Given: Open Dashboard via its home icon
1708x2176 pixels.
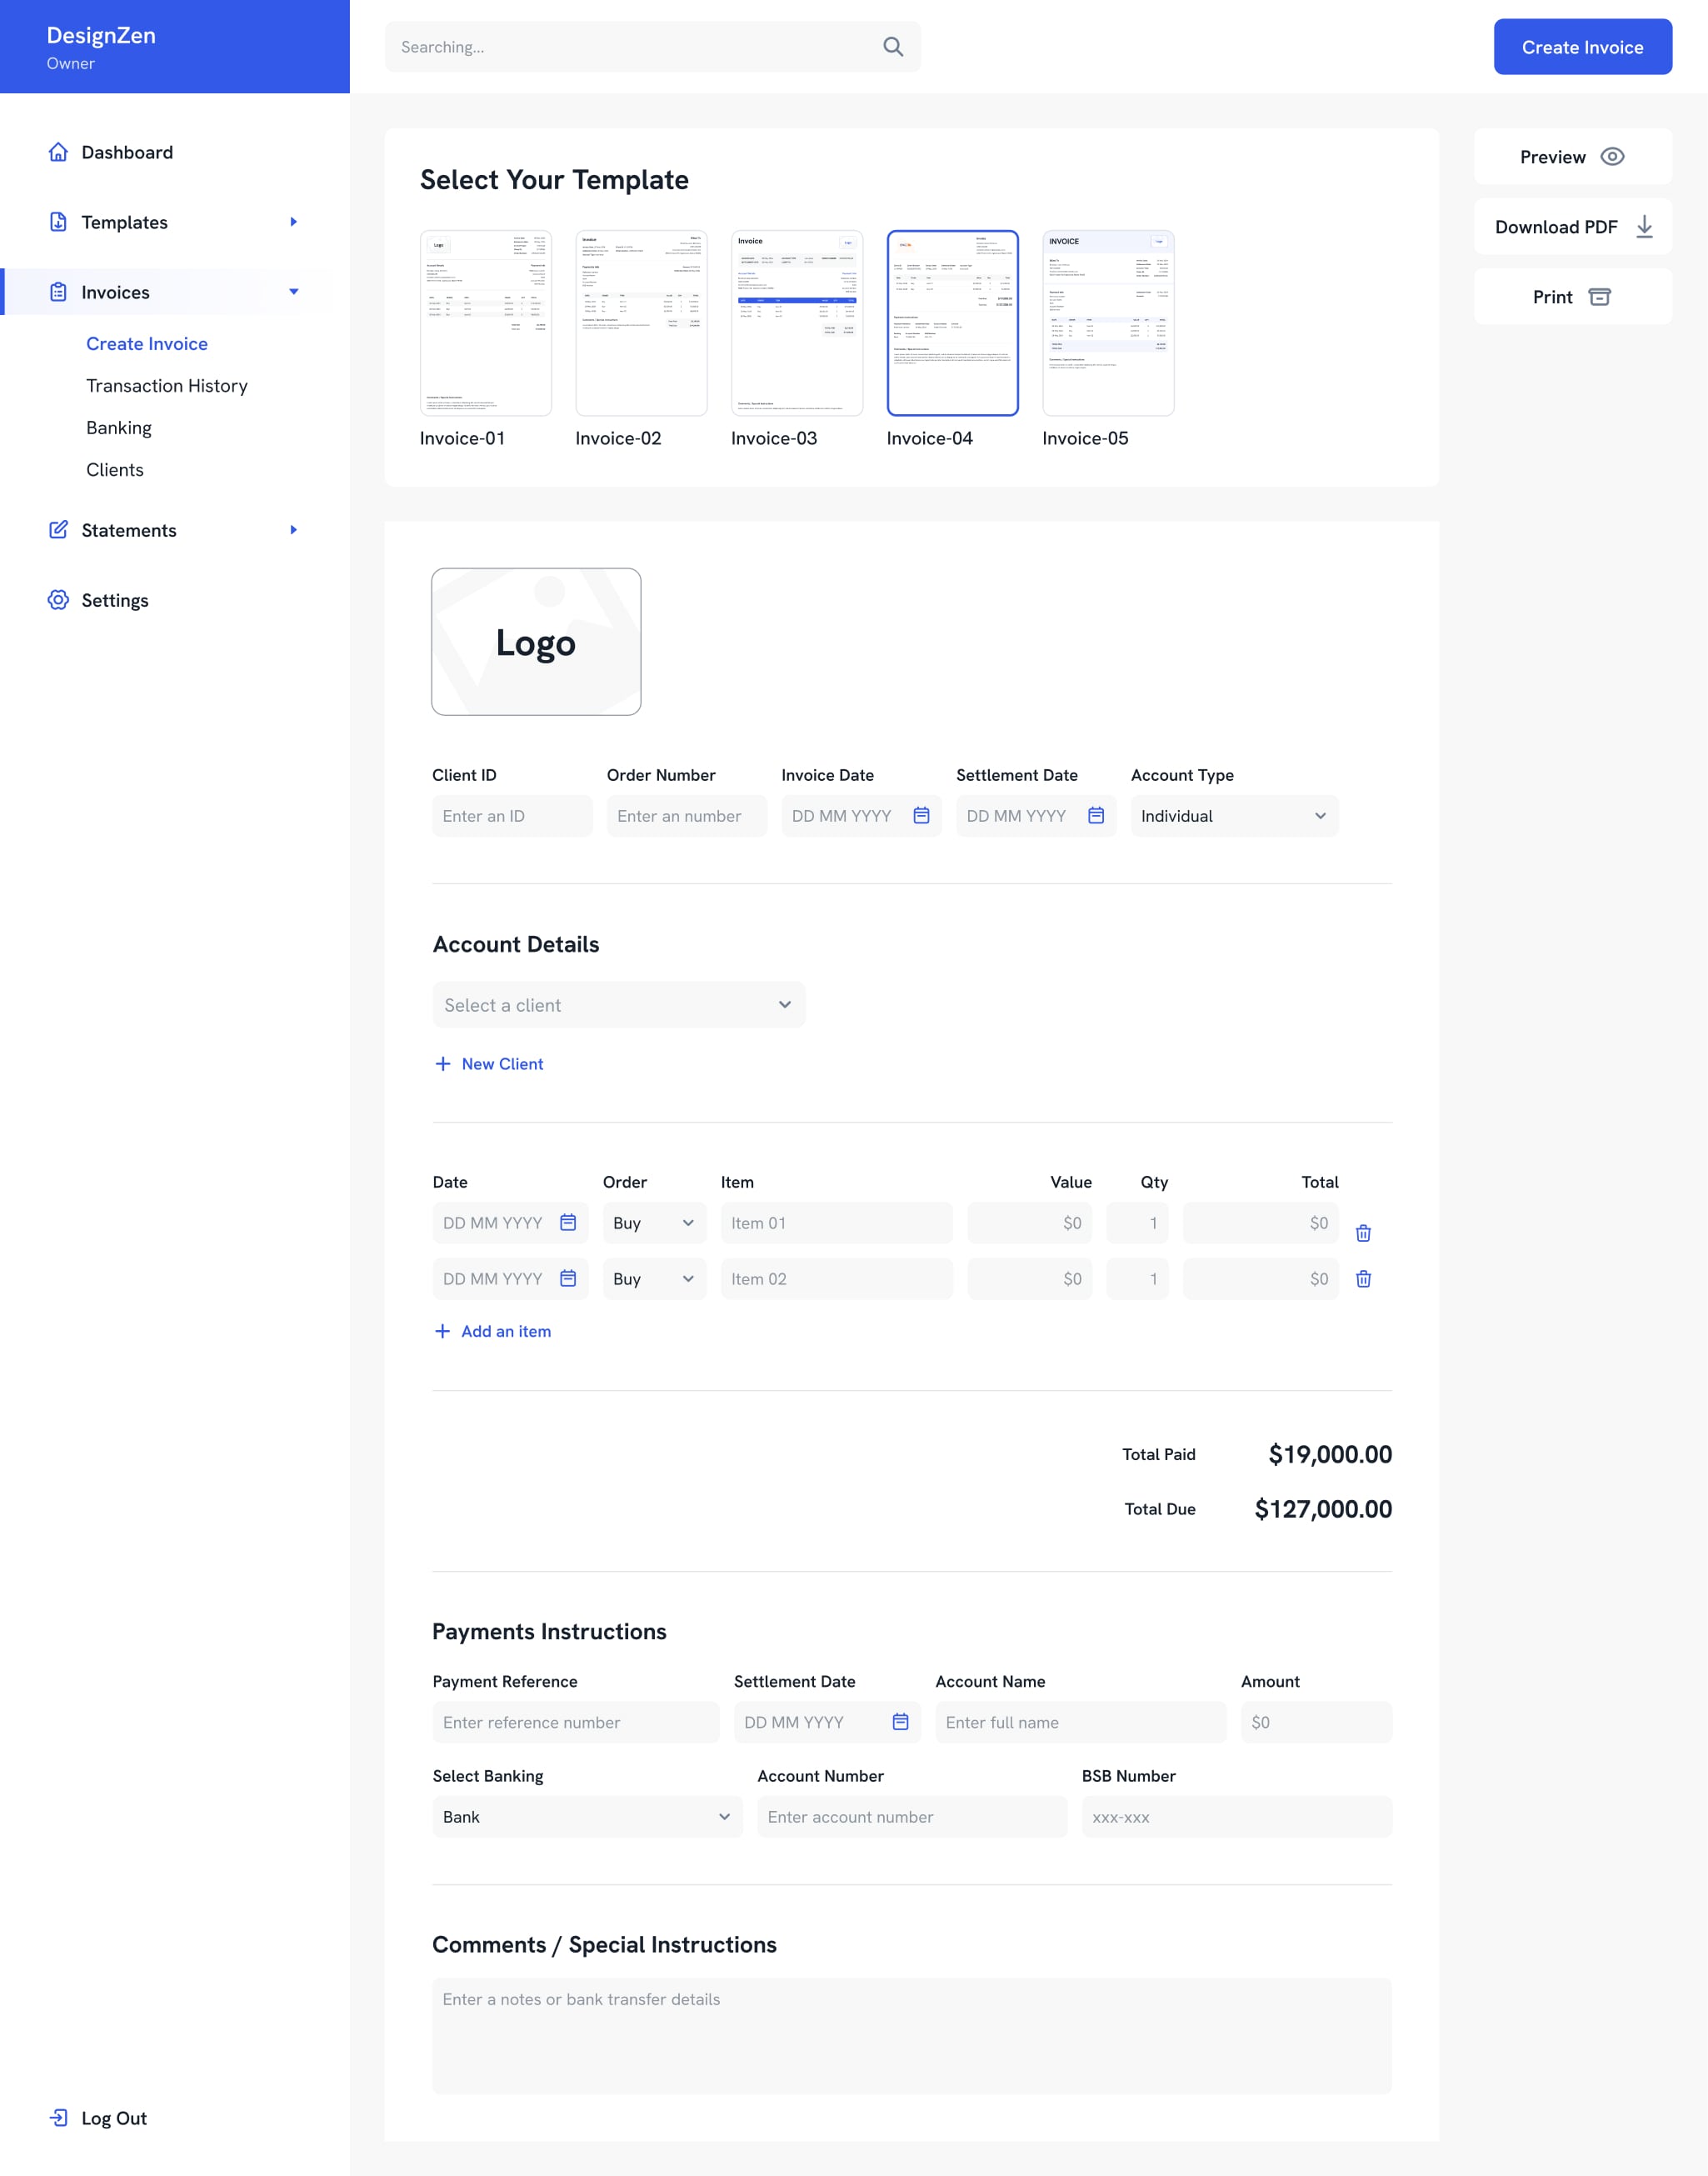Looking at the screenshot, I should pos(58,152).
